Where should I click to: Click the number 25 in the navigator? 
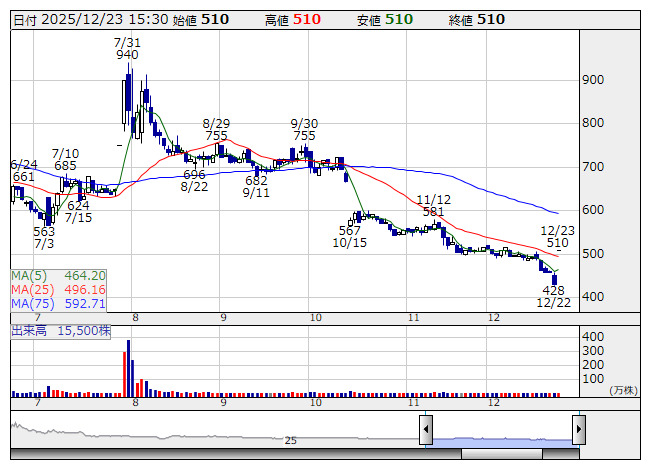[x=291, y=440]
